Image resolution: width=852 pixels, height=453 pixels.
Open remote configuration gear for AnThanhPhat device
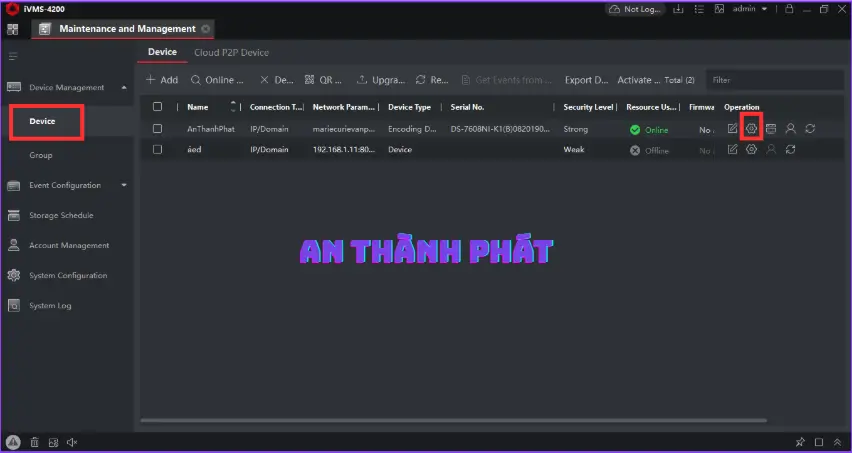click(x=751, y=129)
